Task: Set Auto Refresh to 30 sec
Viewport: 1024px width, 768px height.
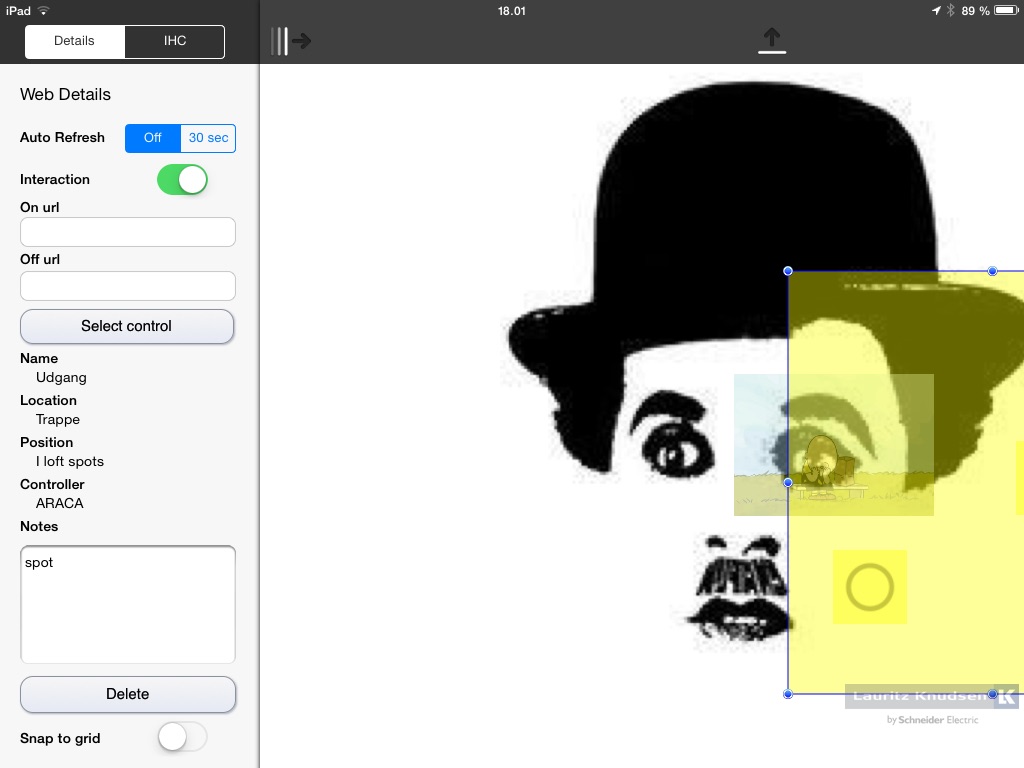Action: click(x=208, y=138)
